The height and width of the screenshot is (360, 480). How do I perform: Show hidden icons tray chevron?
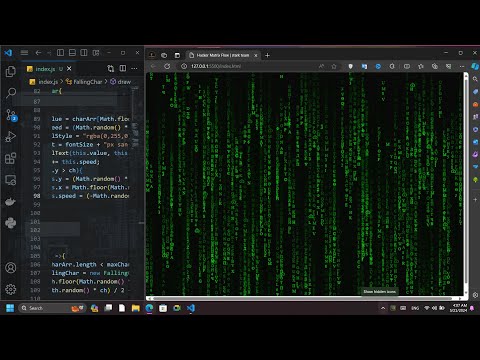[x=383, y=308]
